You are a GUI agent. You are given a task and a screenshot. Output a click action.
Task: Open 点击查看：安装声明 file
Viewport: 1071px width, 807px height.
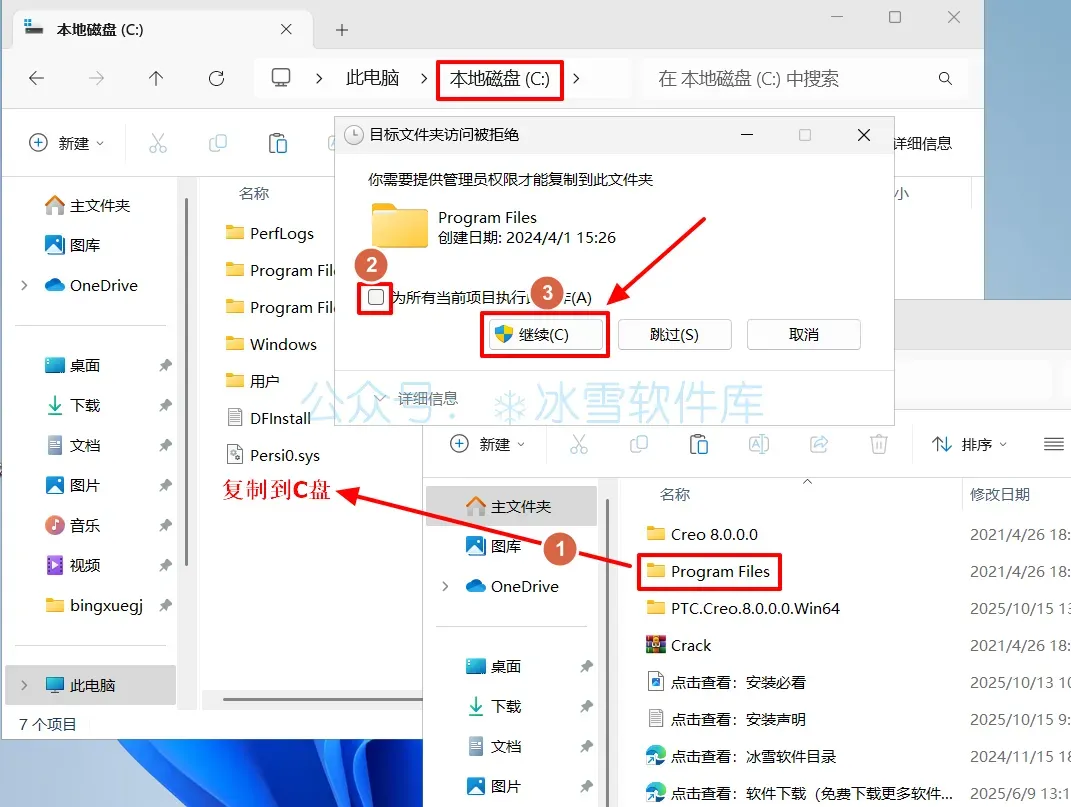pos(726,719)
